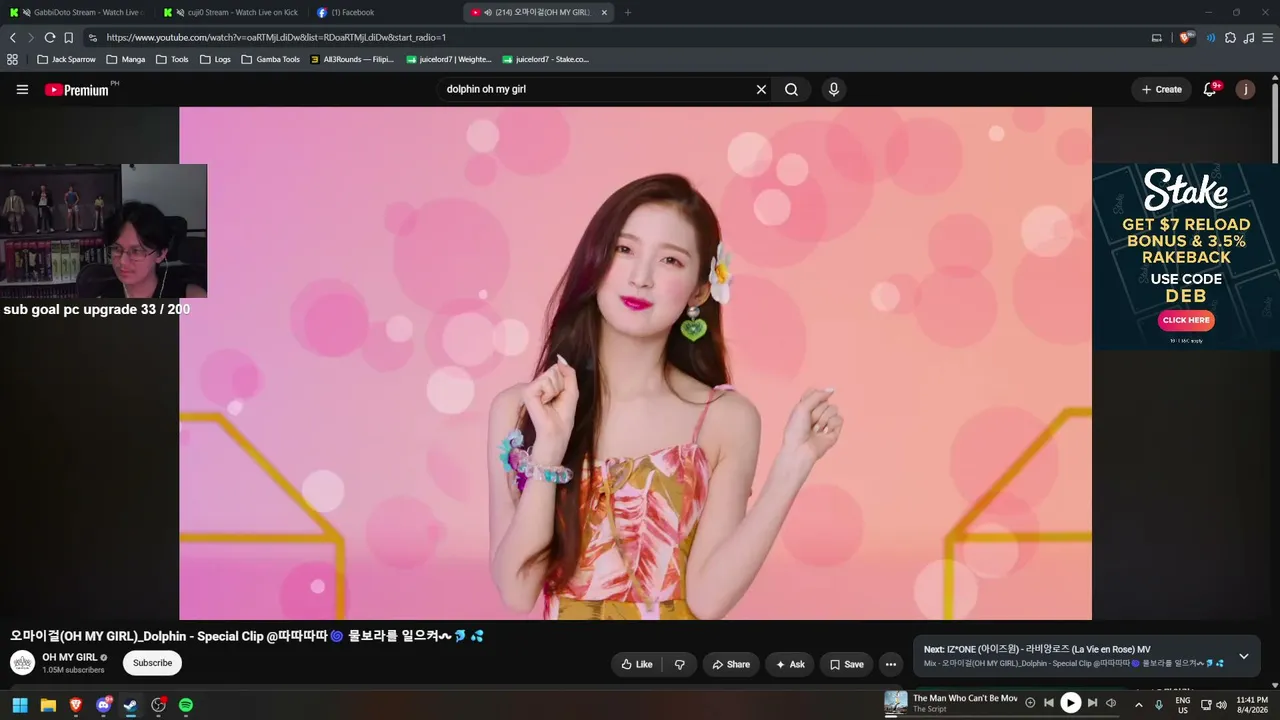Screen dimensions: 1280x720
Task: Show hidden system tray icons
Action: (1138, 705)
